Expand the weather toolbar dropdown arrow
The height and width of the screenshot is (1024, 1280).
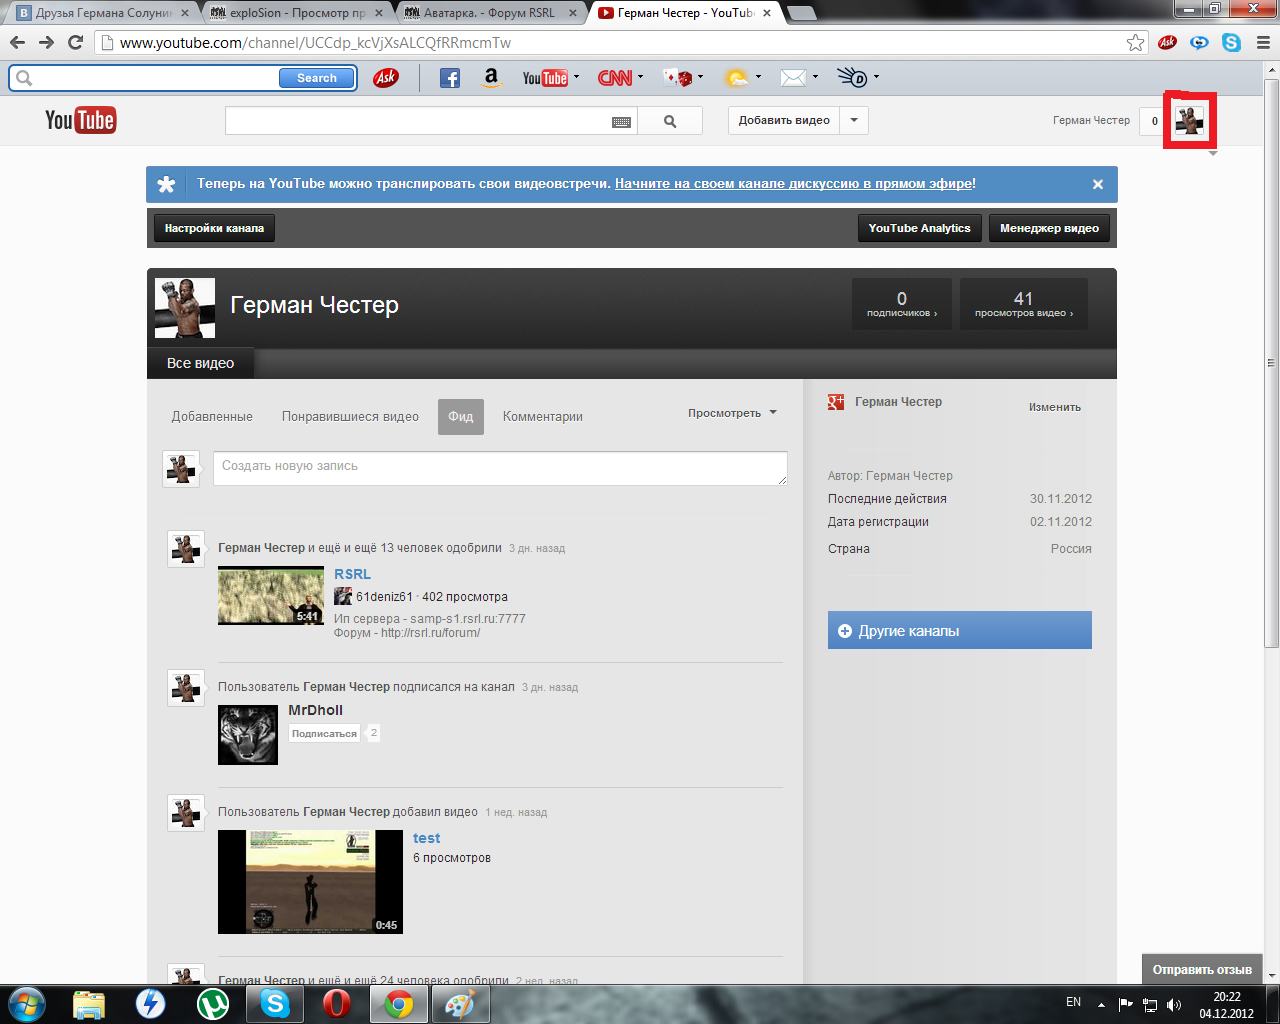[x=758, y=77]
